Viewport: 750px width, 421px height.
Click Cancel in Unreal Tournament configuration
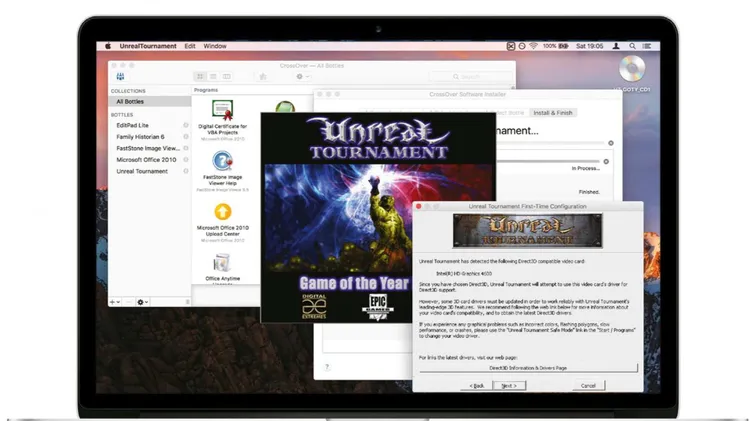click(588, 386)
